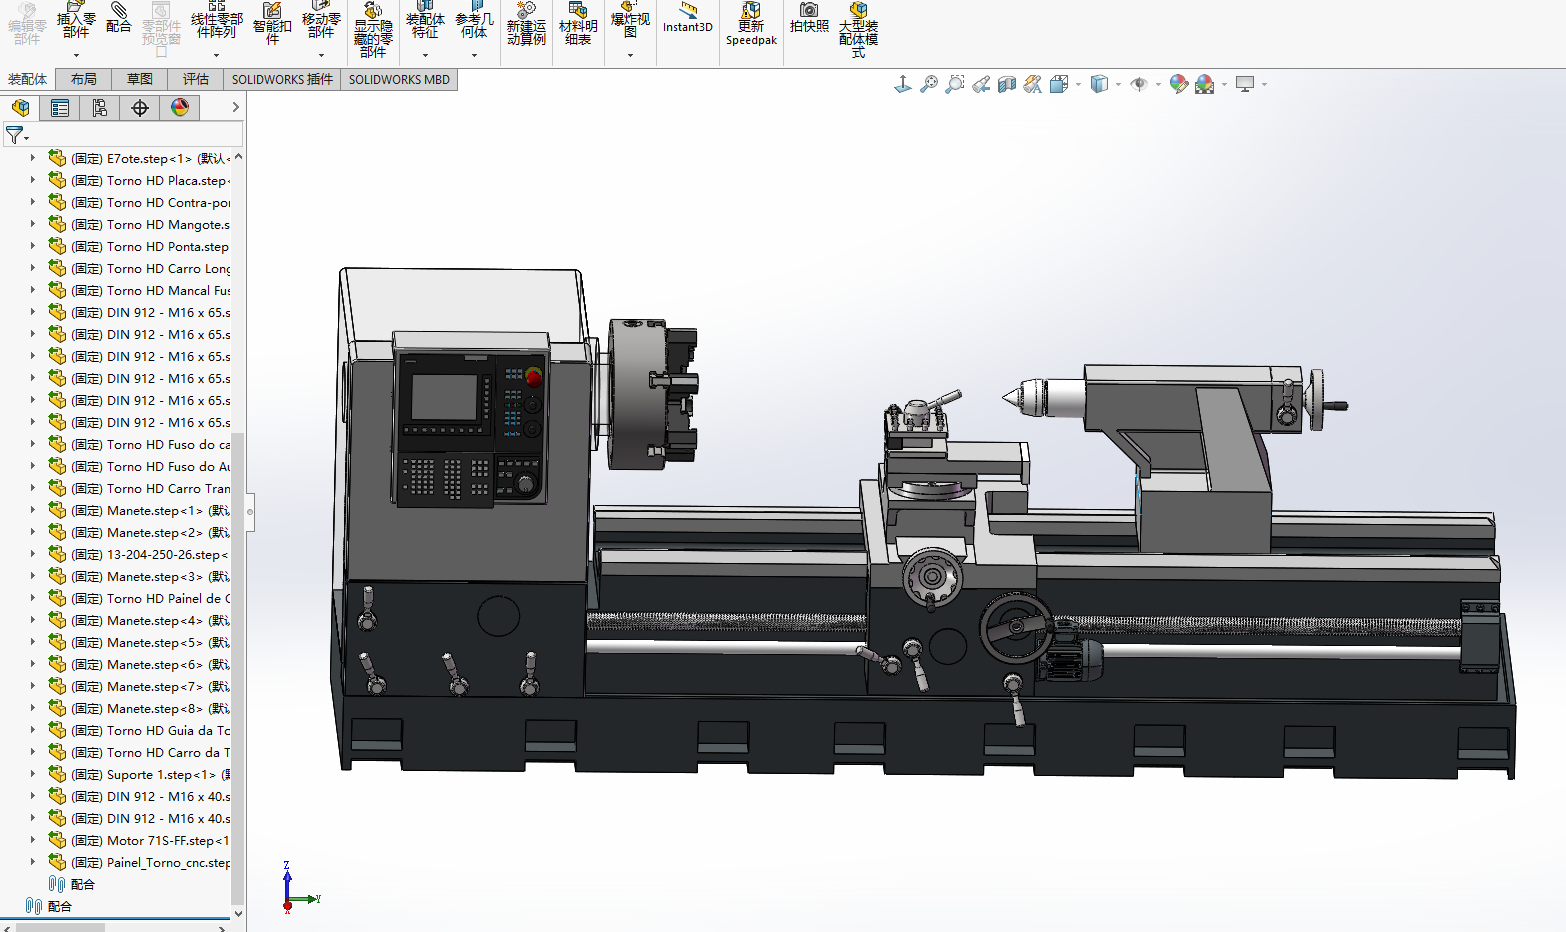Expand the manager panel tabs with the arrow
Screen dimensions: 1566x932
pyautogui.click(x=235, y=107)
